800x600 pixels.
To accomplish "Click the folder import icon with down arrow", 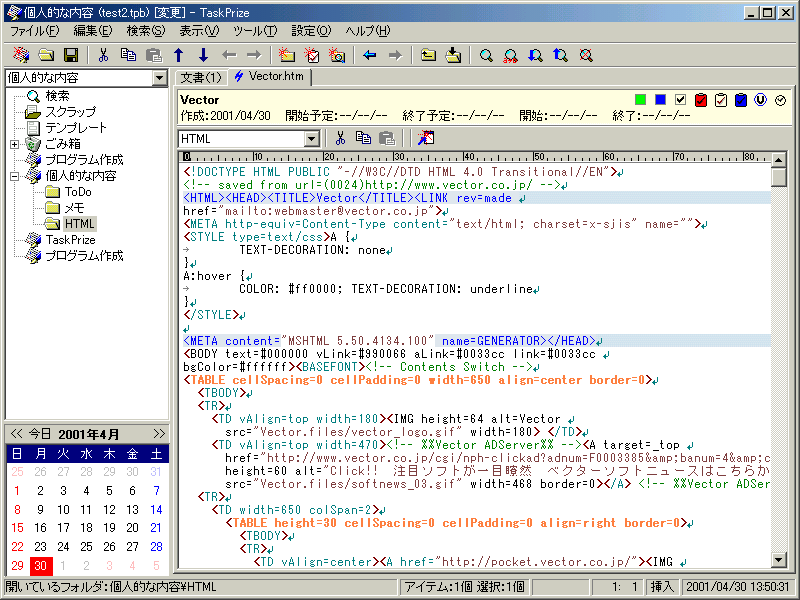I will pyautogui.click(x=453, y=55).
